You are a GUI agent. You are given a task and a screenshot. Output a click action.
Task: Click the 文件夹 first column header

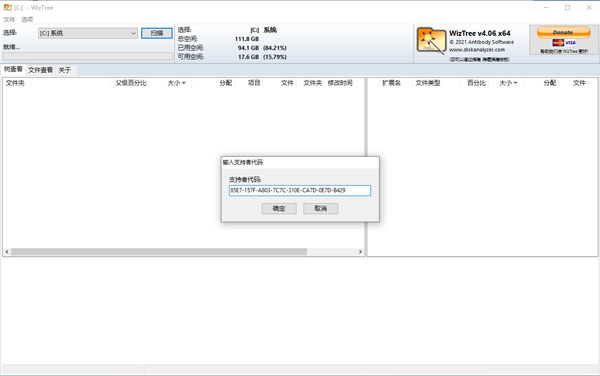tap(15, 83)
